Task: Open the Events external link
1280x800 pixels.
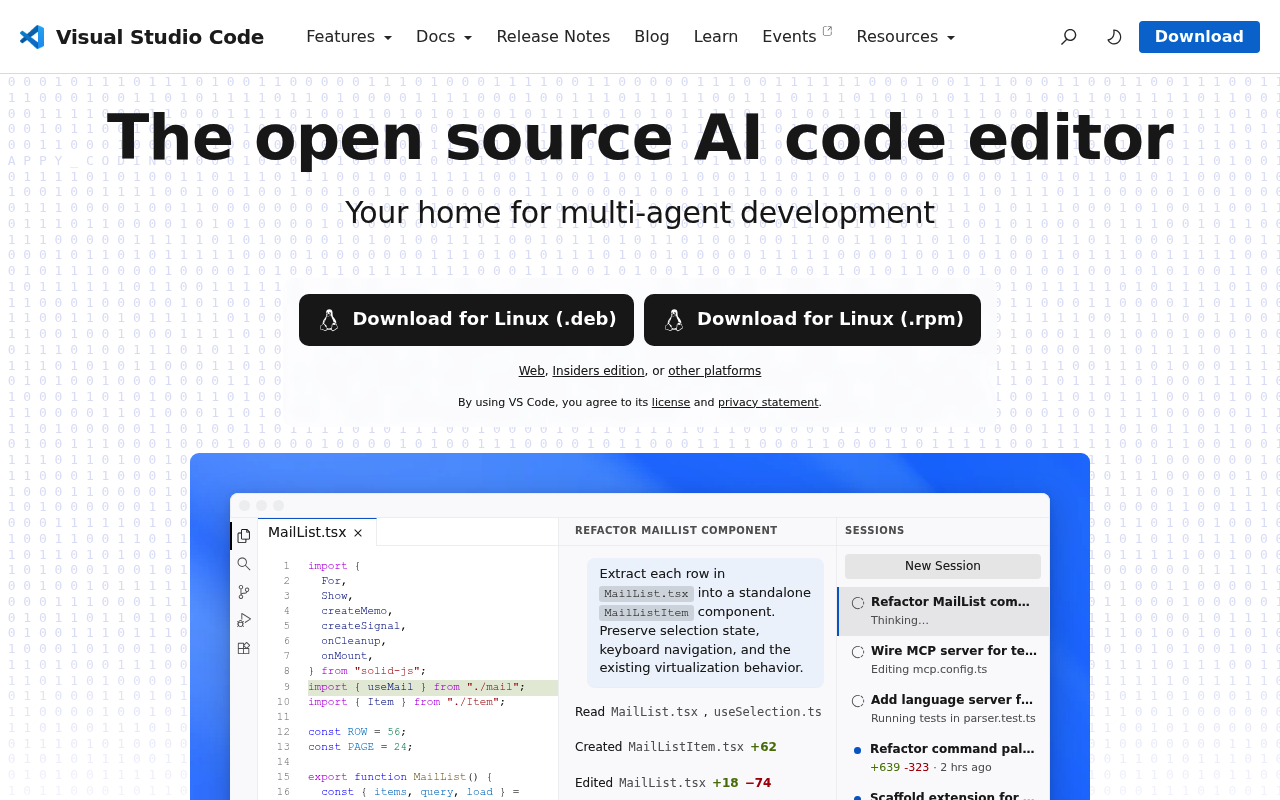Action: click(797, 37)
